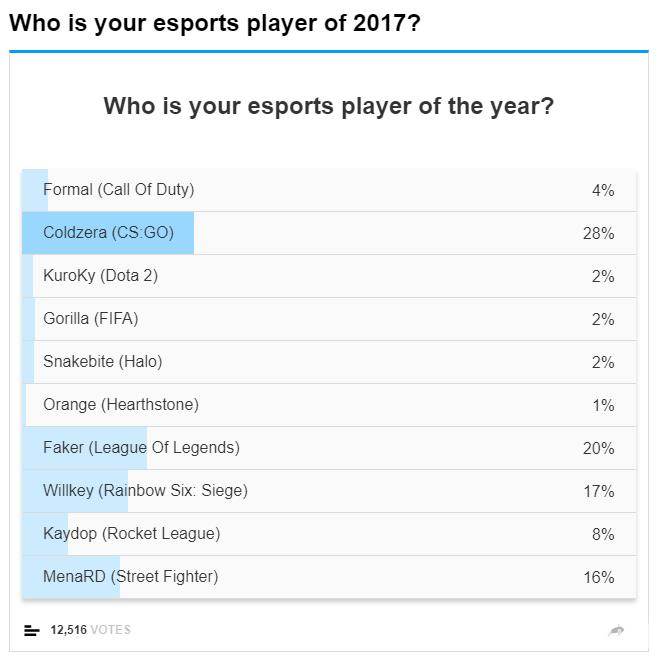Screen dimensions: 670x658
Task: Click Coldzera's 28% result label
Action: [598, 233]
